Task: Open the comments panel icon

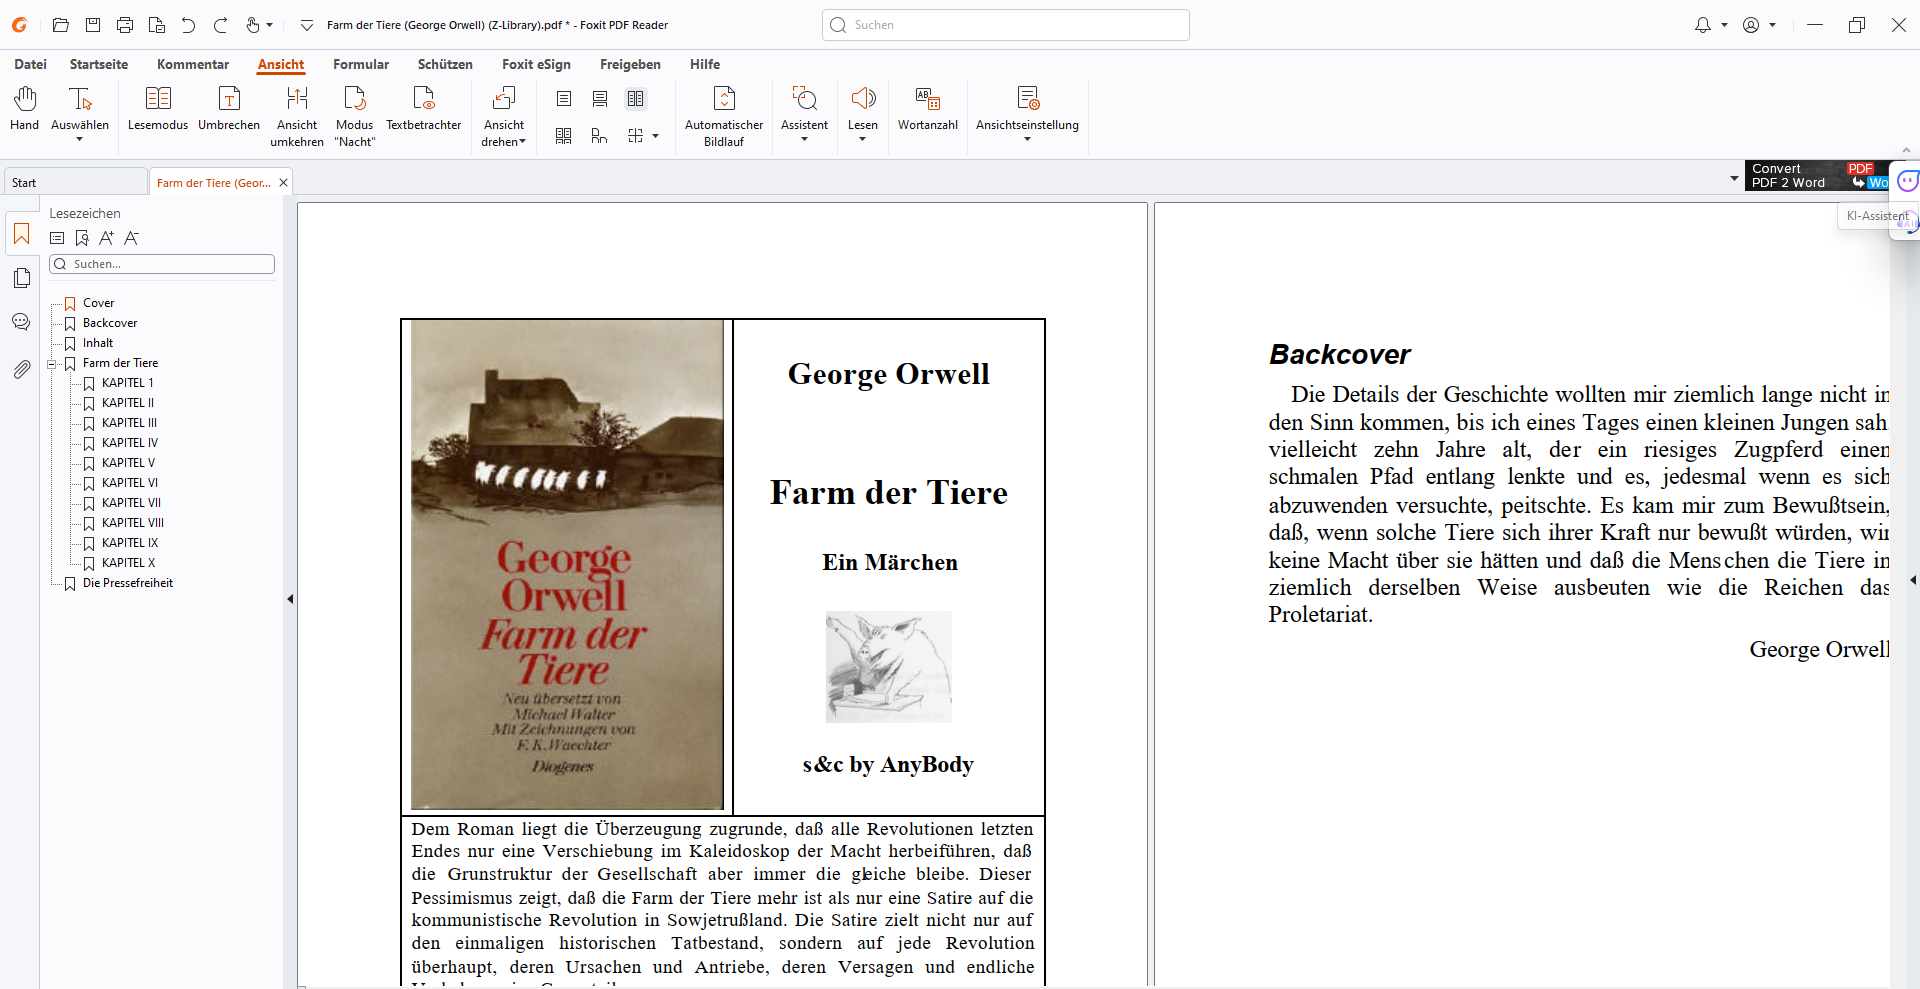Action: click(21, 322)
